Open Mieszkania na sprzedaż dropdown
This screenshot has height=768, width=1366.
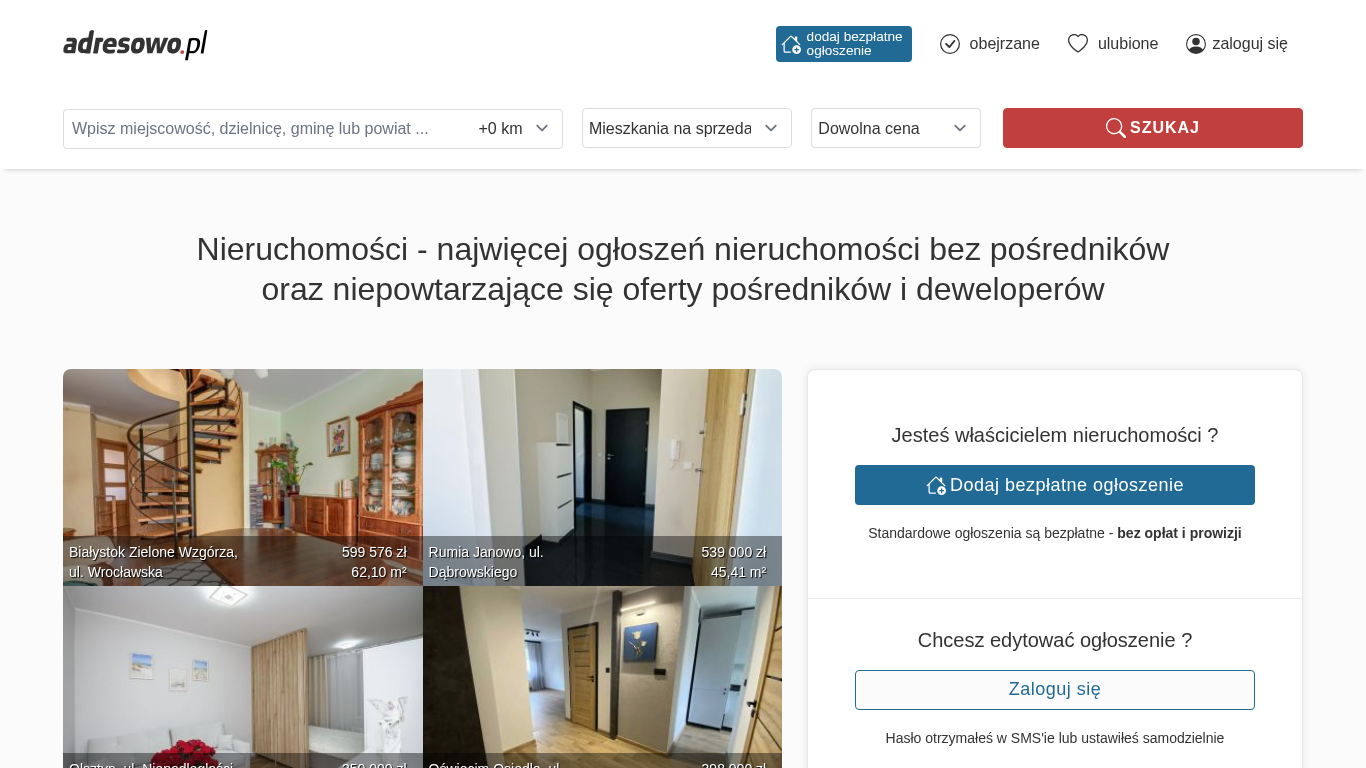[x=687, y=128]
